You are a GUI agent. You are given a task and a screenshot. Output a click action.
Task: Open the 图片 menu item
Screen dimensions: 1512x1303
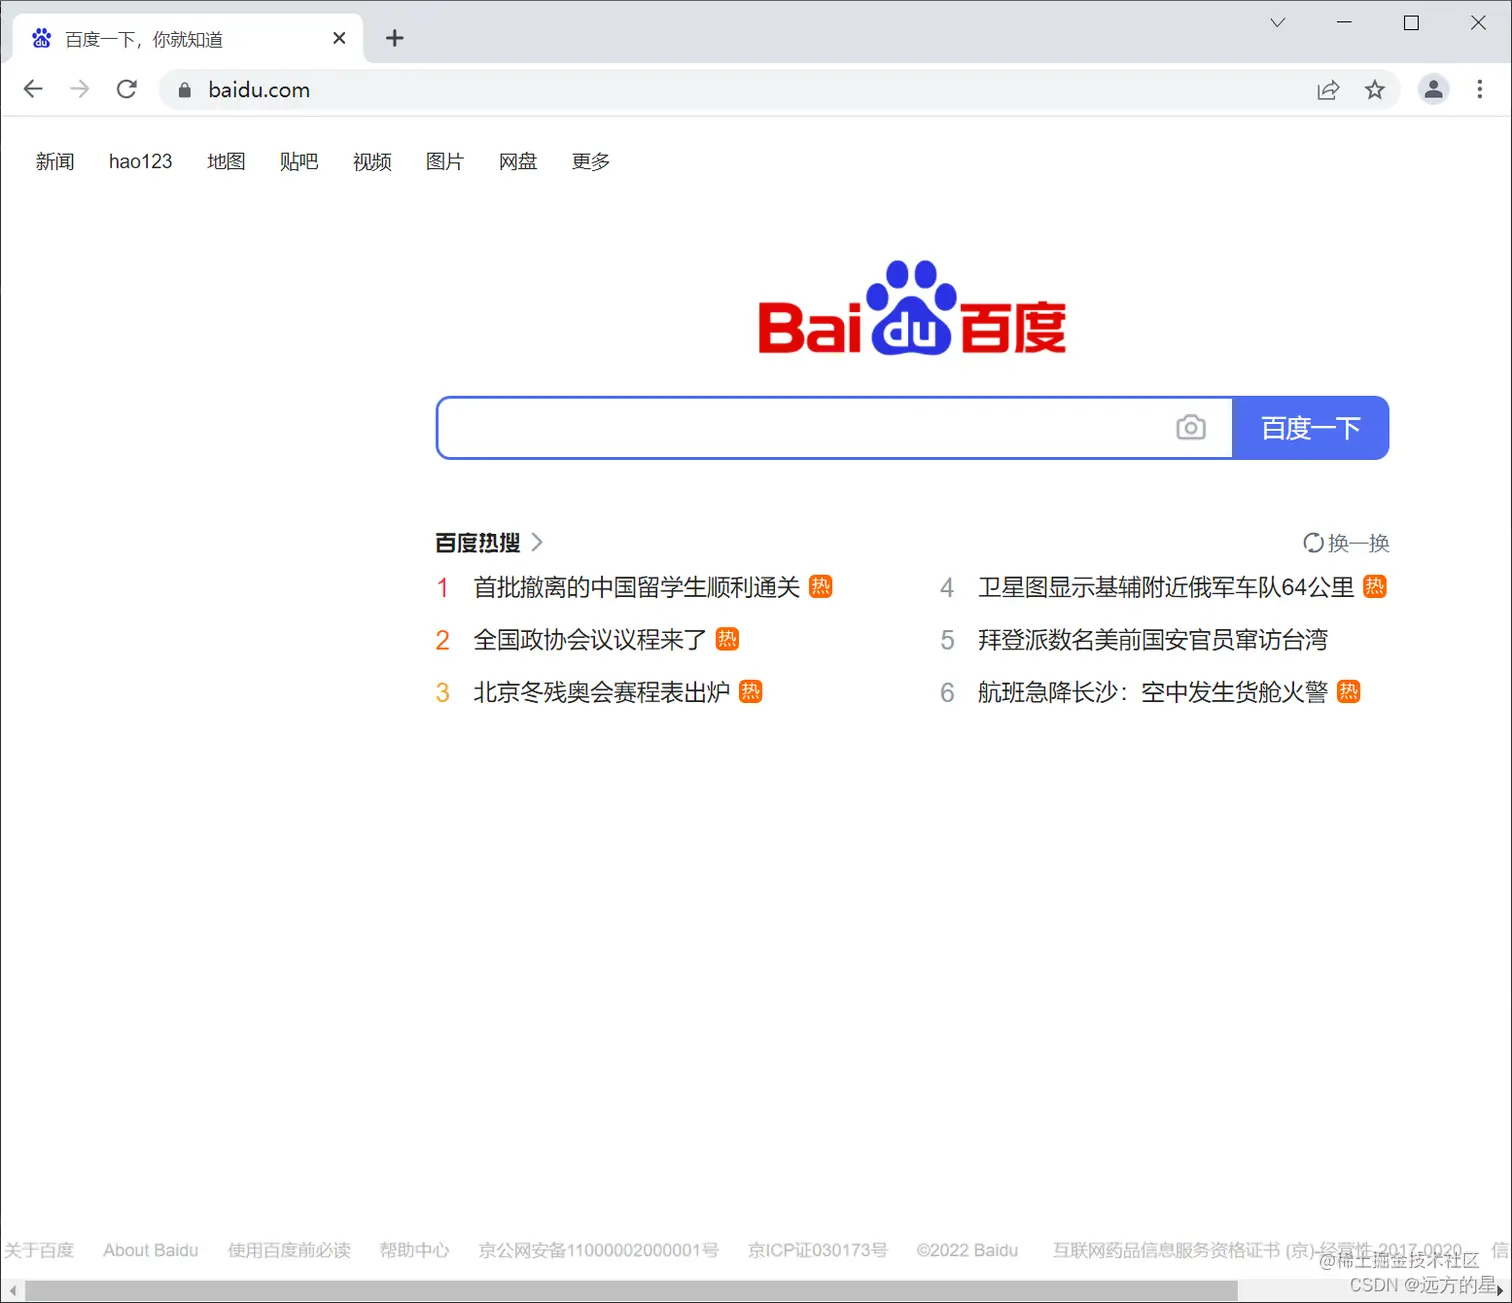pos(444,161)
